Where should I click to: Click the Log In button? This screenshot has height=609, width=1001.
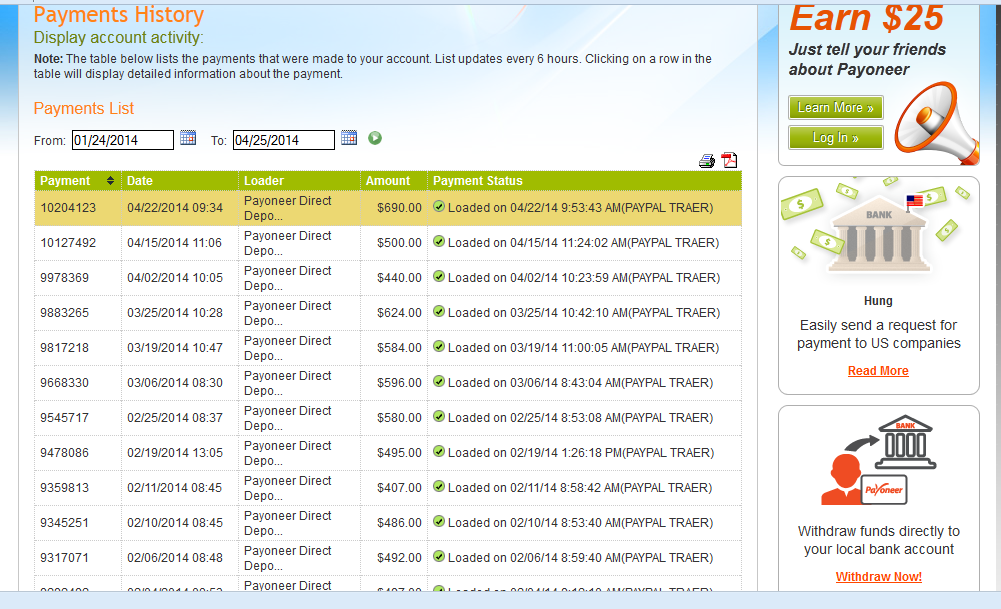click(836, 137)
